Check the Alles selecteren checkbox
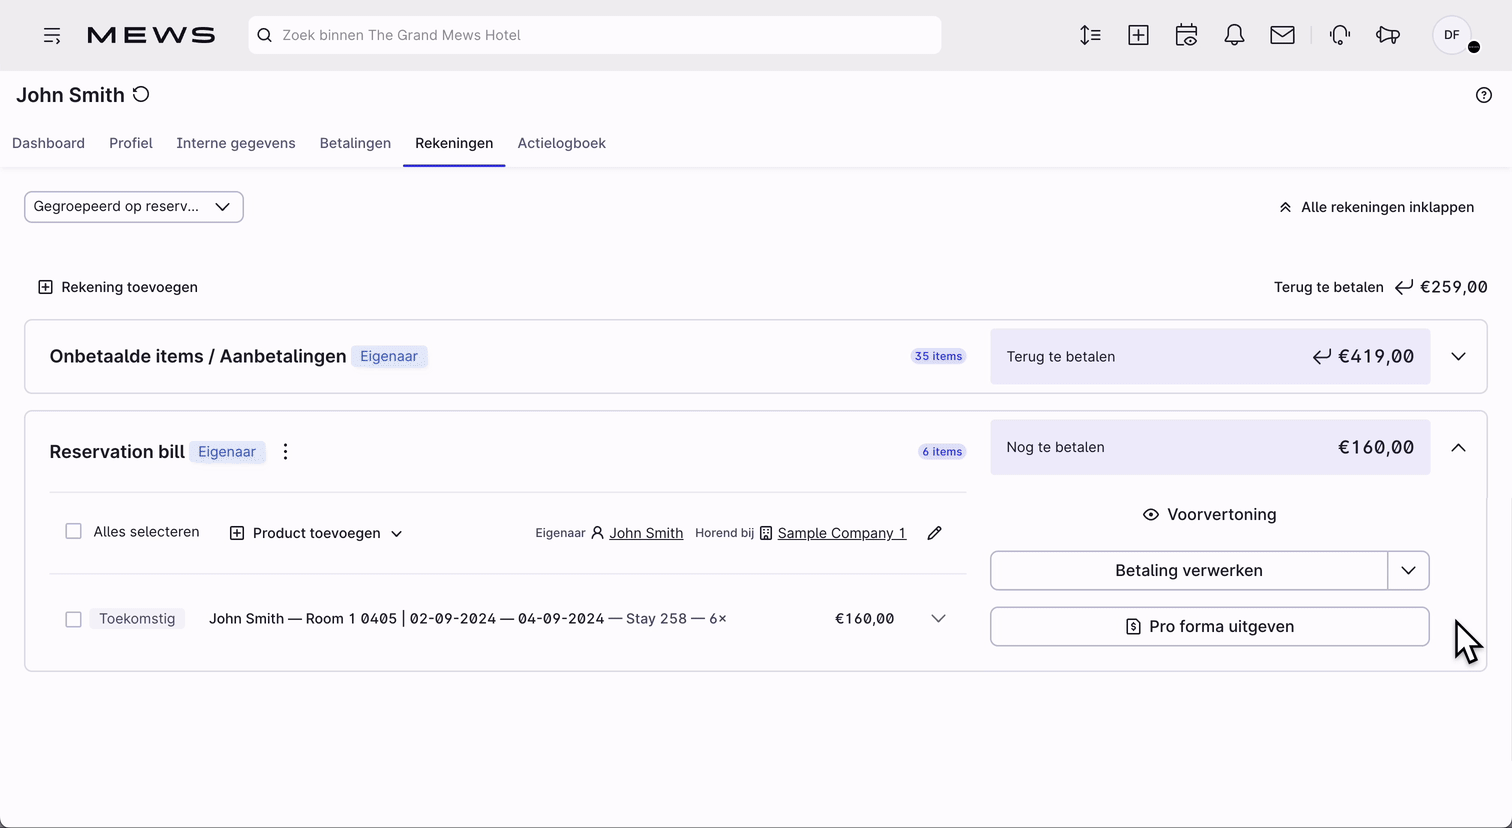This screenshot has width=1512, height=828. point(73,531)
